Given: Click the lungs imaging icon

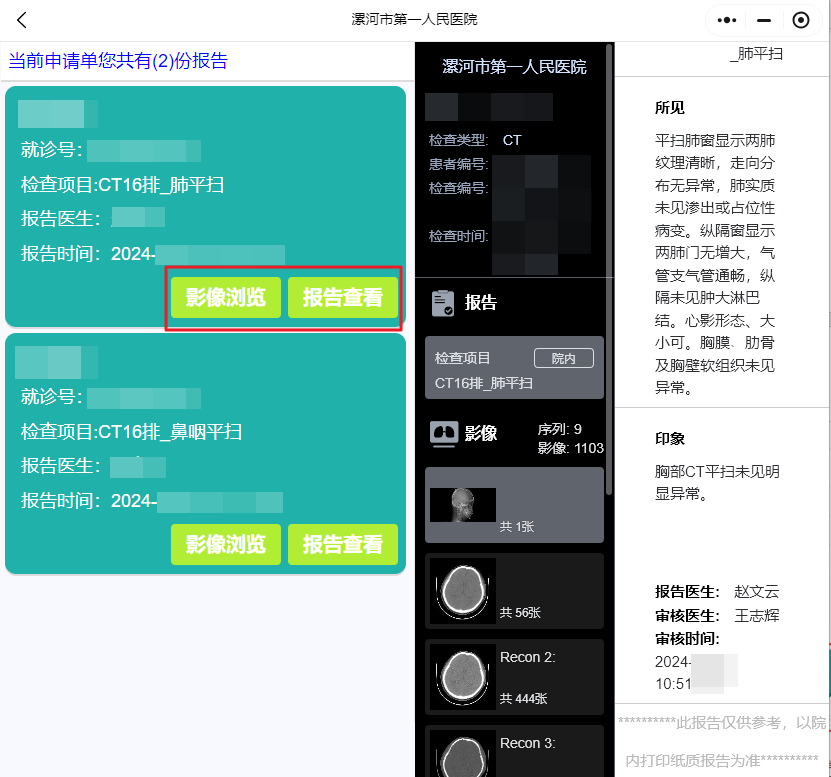Looking at the screenshot, I should [443, 433].
